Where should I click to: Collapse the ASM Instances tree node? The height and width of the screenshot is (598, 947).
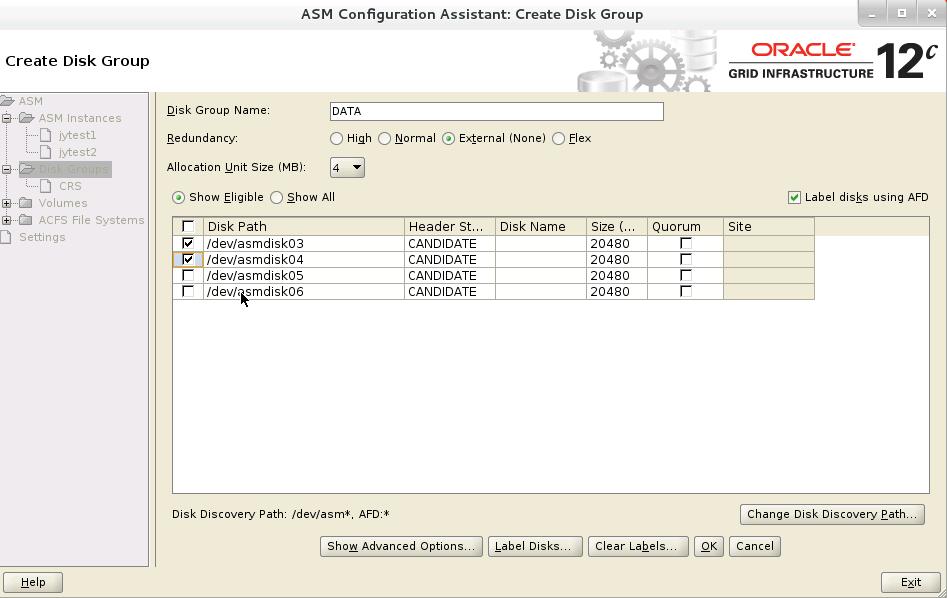[x=7, y=118]
